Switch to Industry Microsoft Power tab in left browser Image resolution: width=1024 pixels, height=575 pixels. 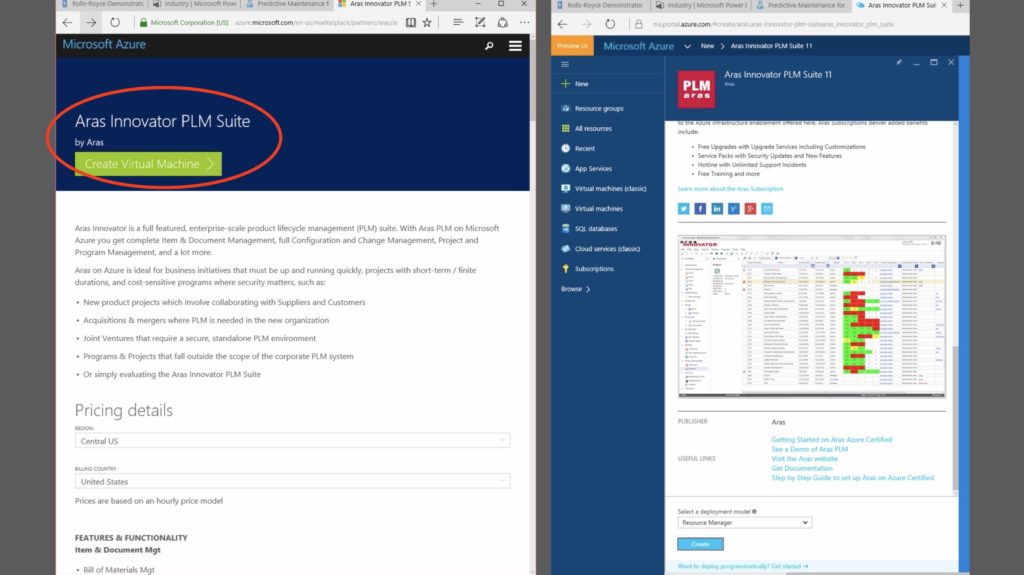coord(195,4)
